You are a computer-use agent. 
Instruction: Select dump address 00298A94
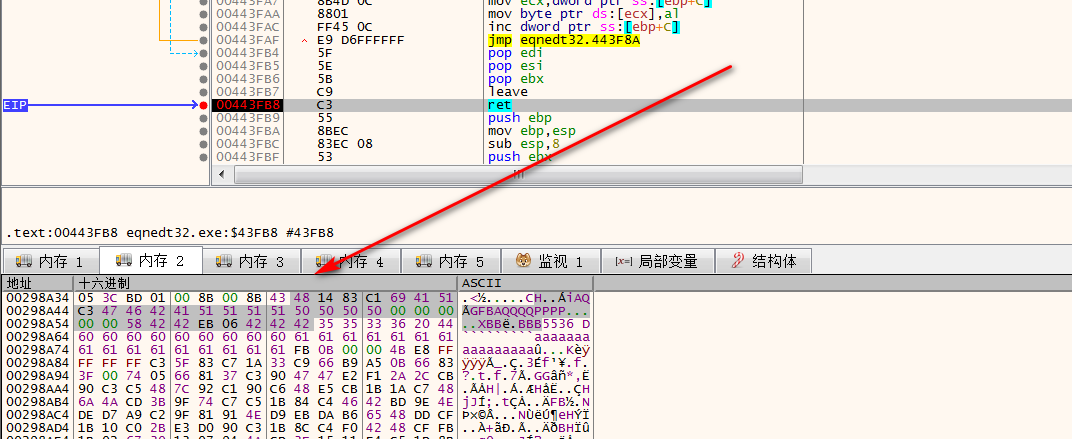coord(36,375)
